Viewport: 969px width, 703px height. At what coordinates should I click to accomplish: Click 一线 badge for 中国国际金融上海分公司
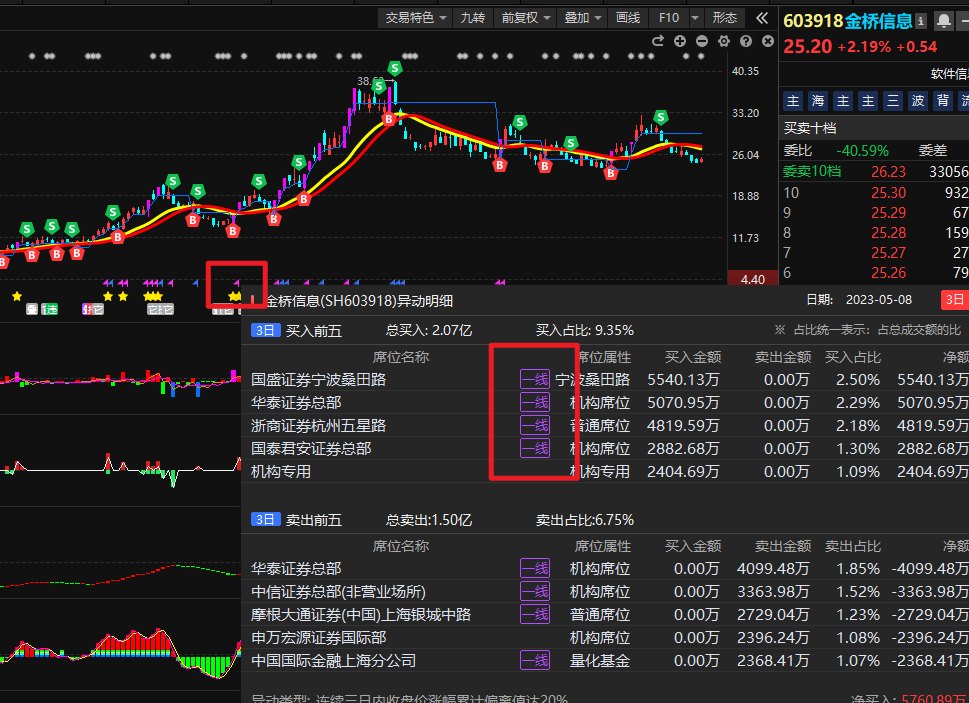coord(535,660)
